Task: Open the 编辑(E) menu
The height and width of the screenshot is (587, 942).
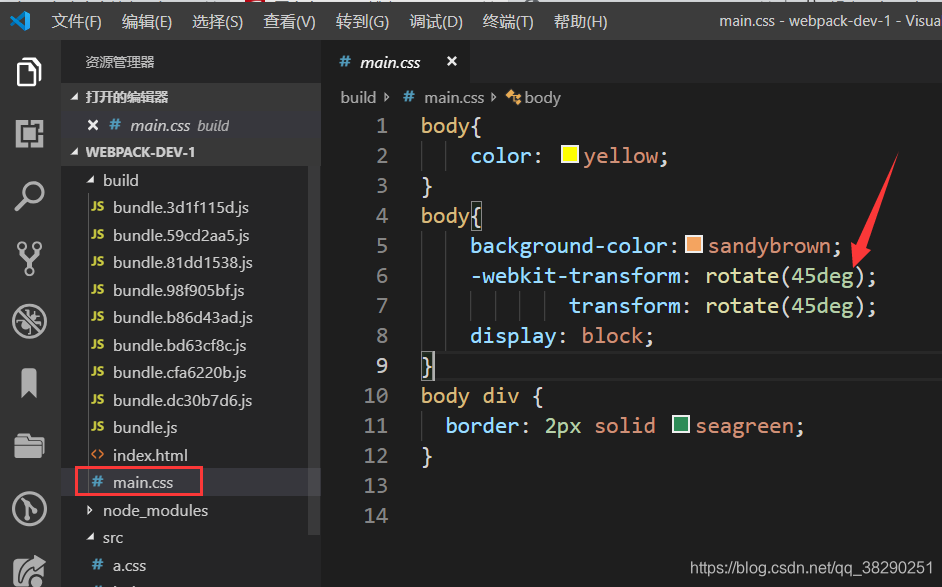Action: 147,22
